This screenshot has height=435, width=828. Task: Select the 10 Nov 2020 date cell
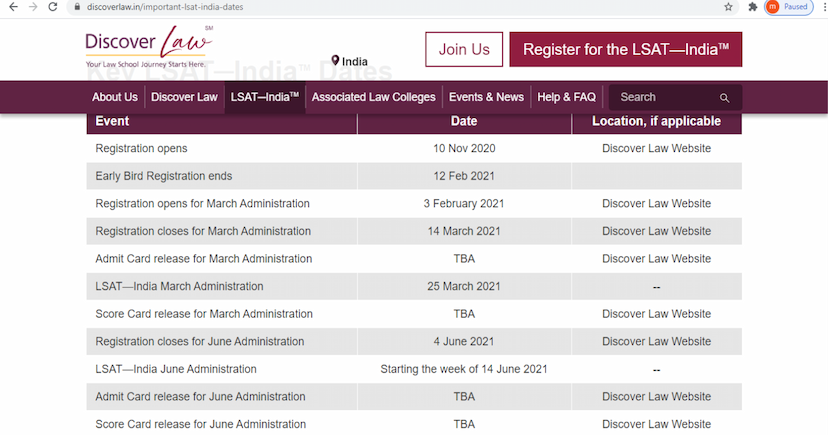464,148
